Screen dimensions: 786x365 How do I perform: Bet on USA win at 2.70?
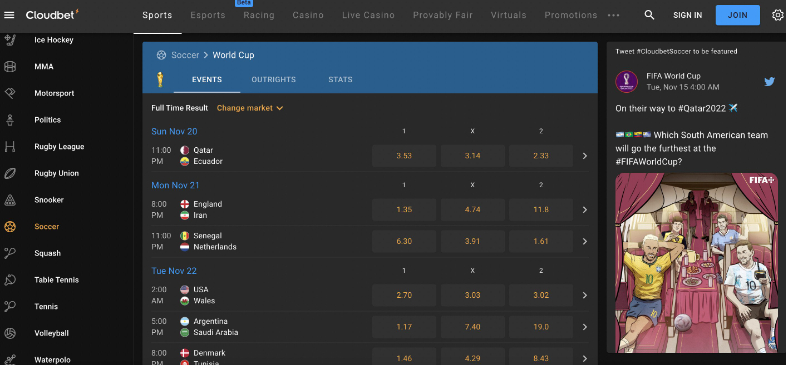point(404,295)
